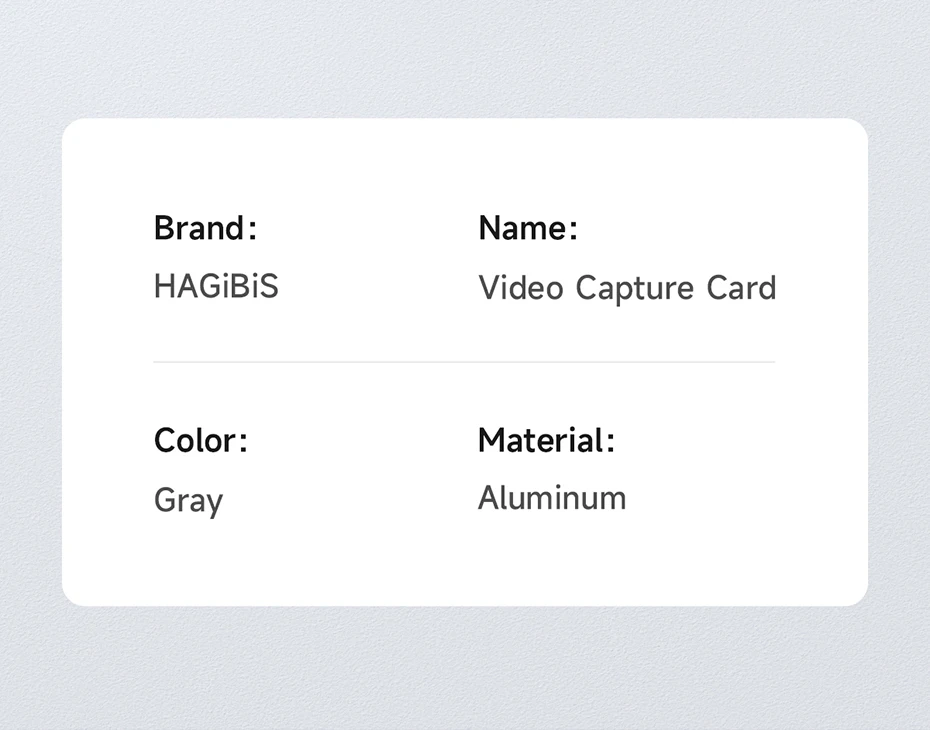Click the word "Video" in the name
The height and width of the screenshot is (730, 930).
tap(521, 288)
